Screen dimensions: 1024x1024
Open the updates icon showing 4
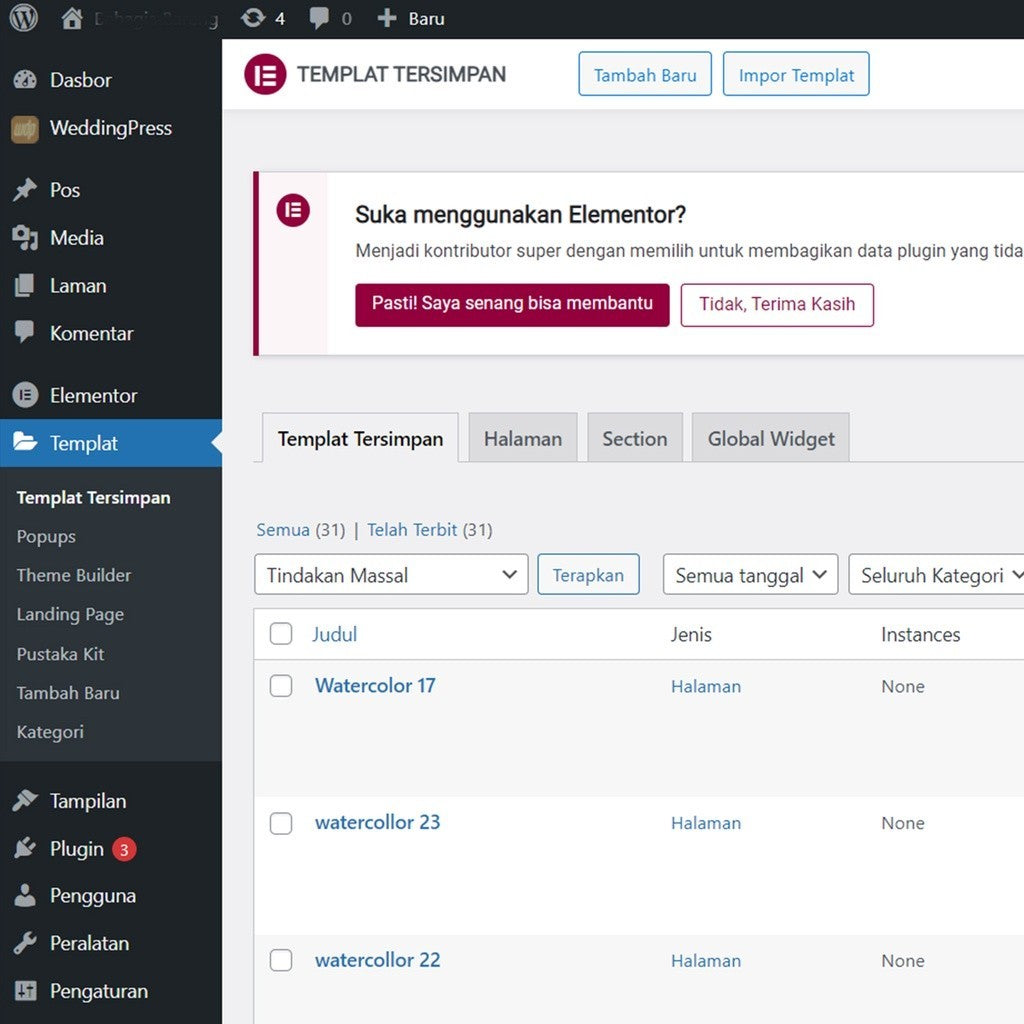pos(253,18)
